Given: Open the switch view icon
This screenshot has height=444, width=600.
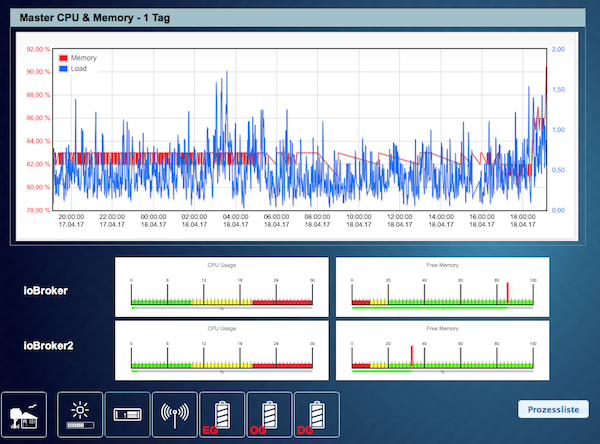Looking at the screenshot, I should pos(127,415).
